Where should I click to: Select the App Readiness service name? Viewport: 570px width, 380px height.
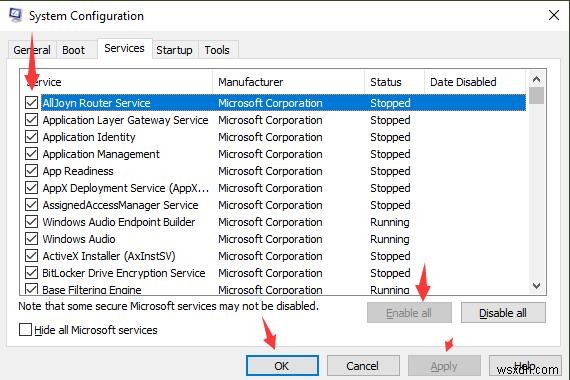(78, 171)
